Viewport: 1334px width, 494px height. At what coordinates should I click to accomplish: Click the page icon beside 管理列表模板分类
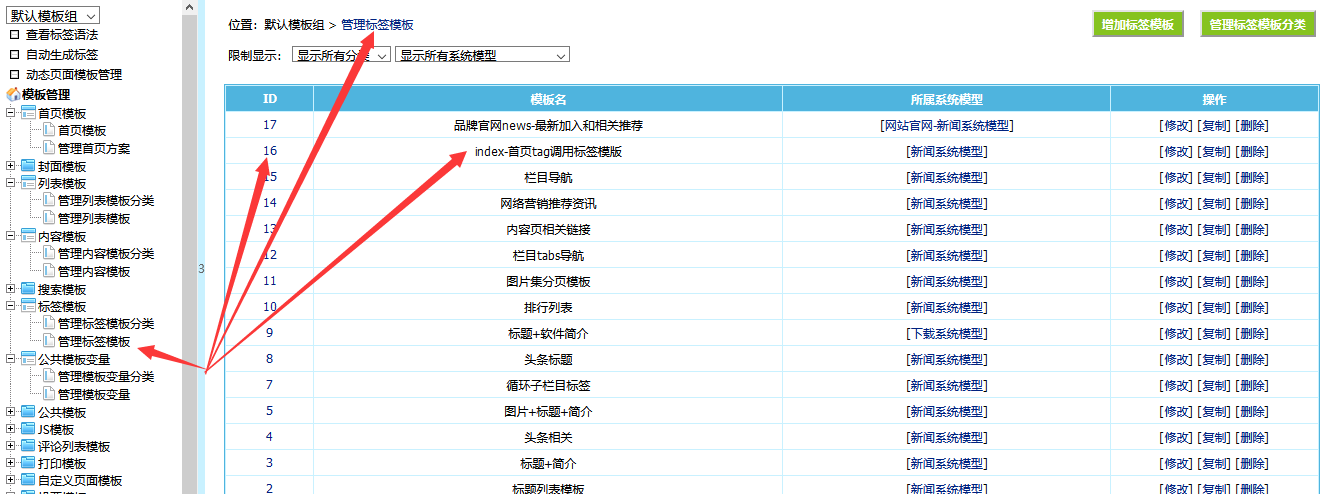point(48,200)
